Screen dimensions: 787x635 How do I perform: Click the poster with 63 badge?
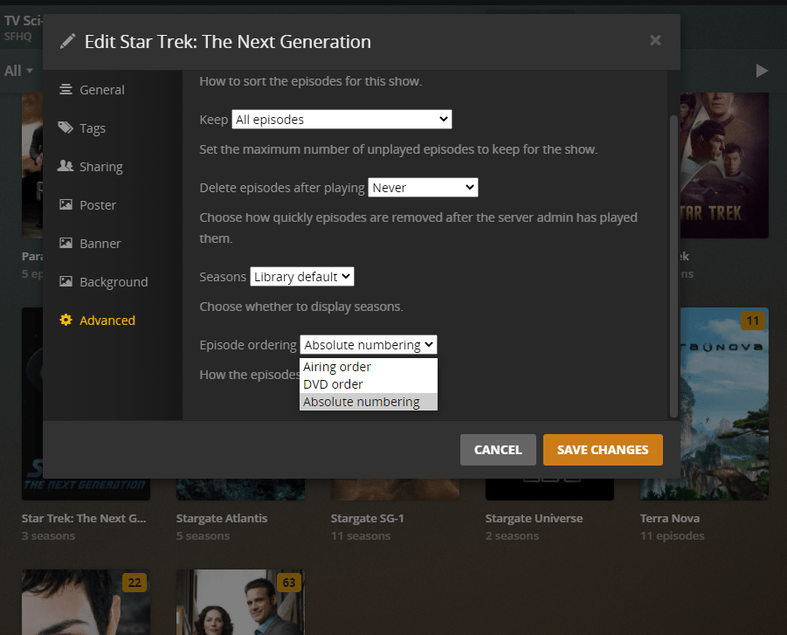tap(240, 602)
